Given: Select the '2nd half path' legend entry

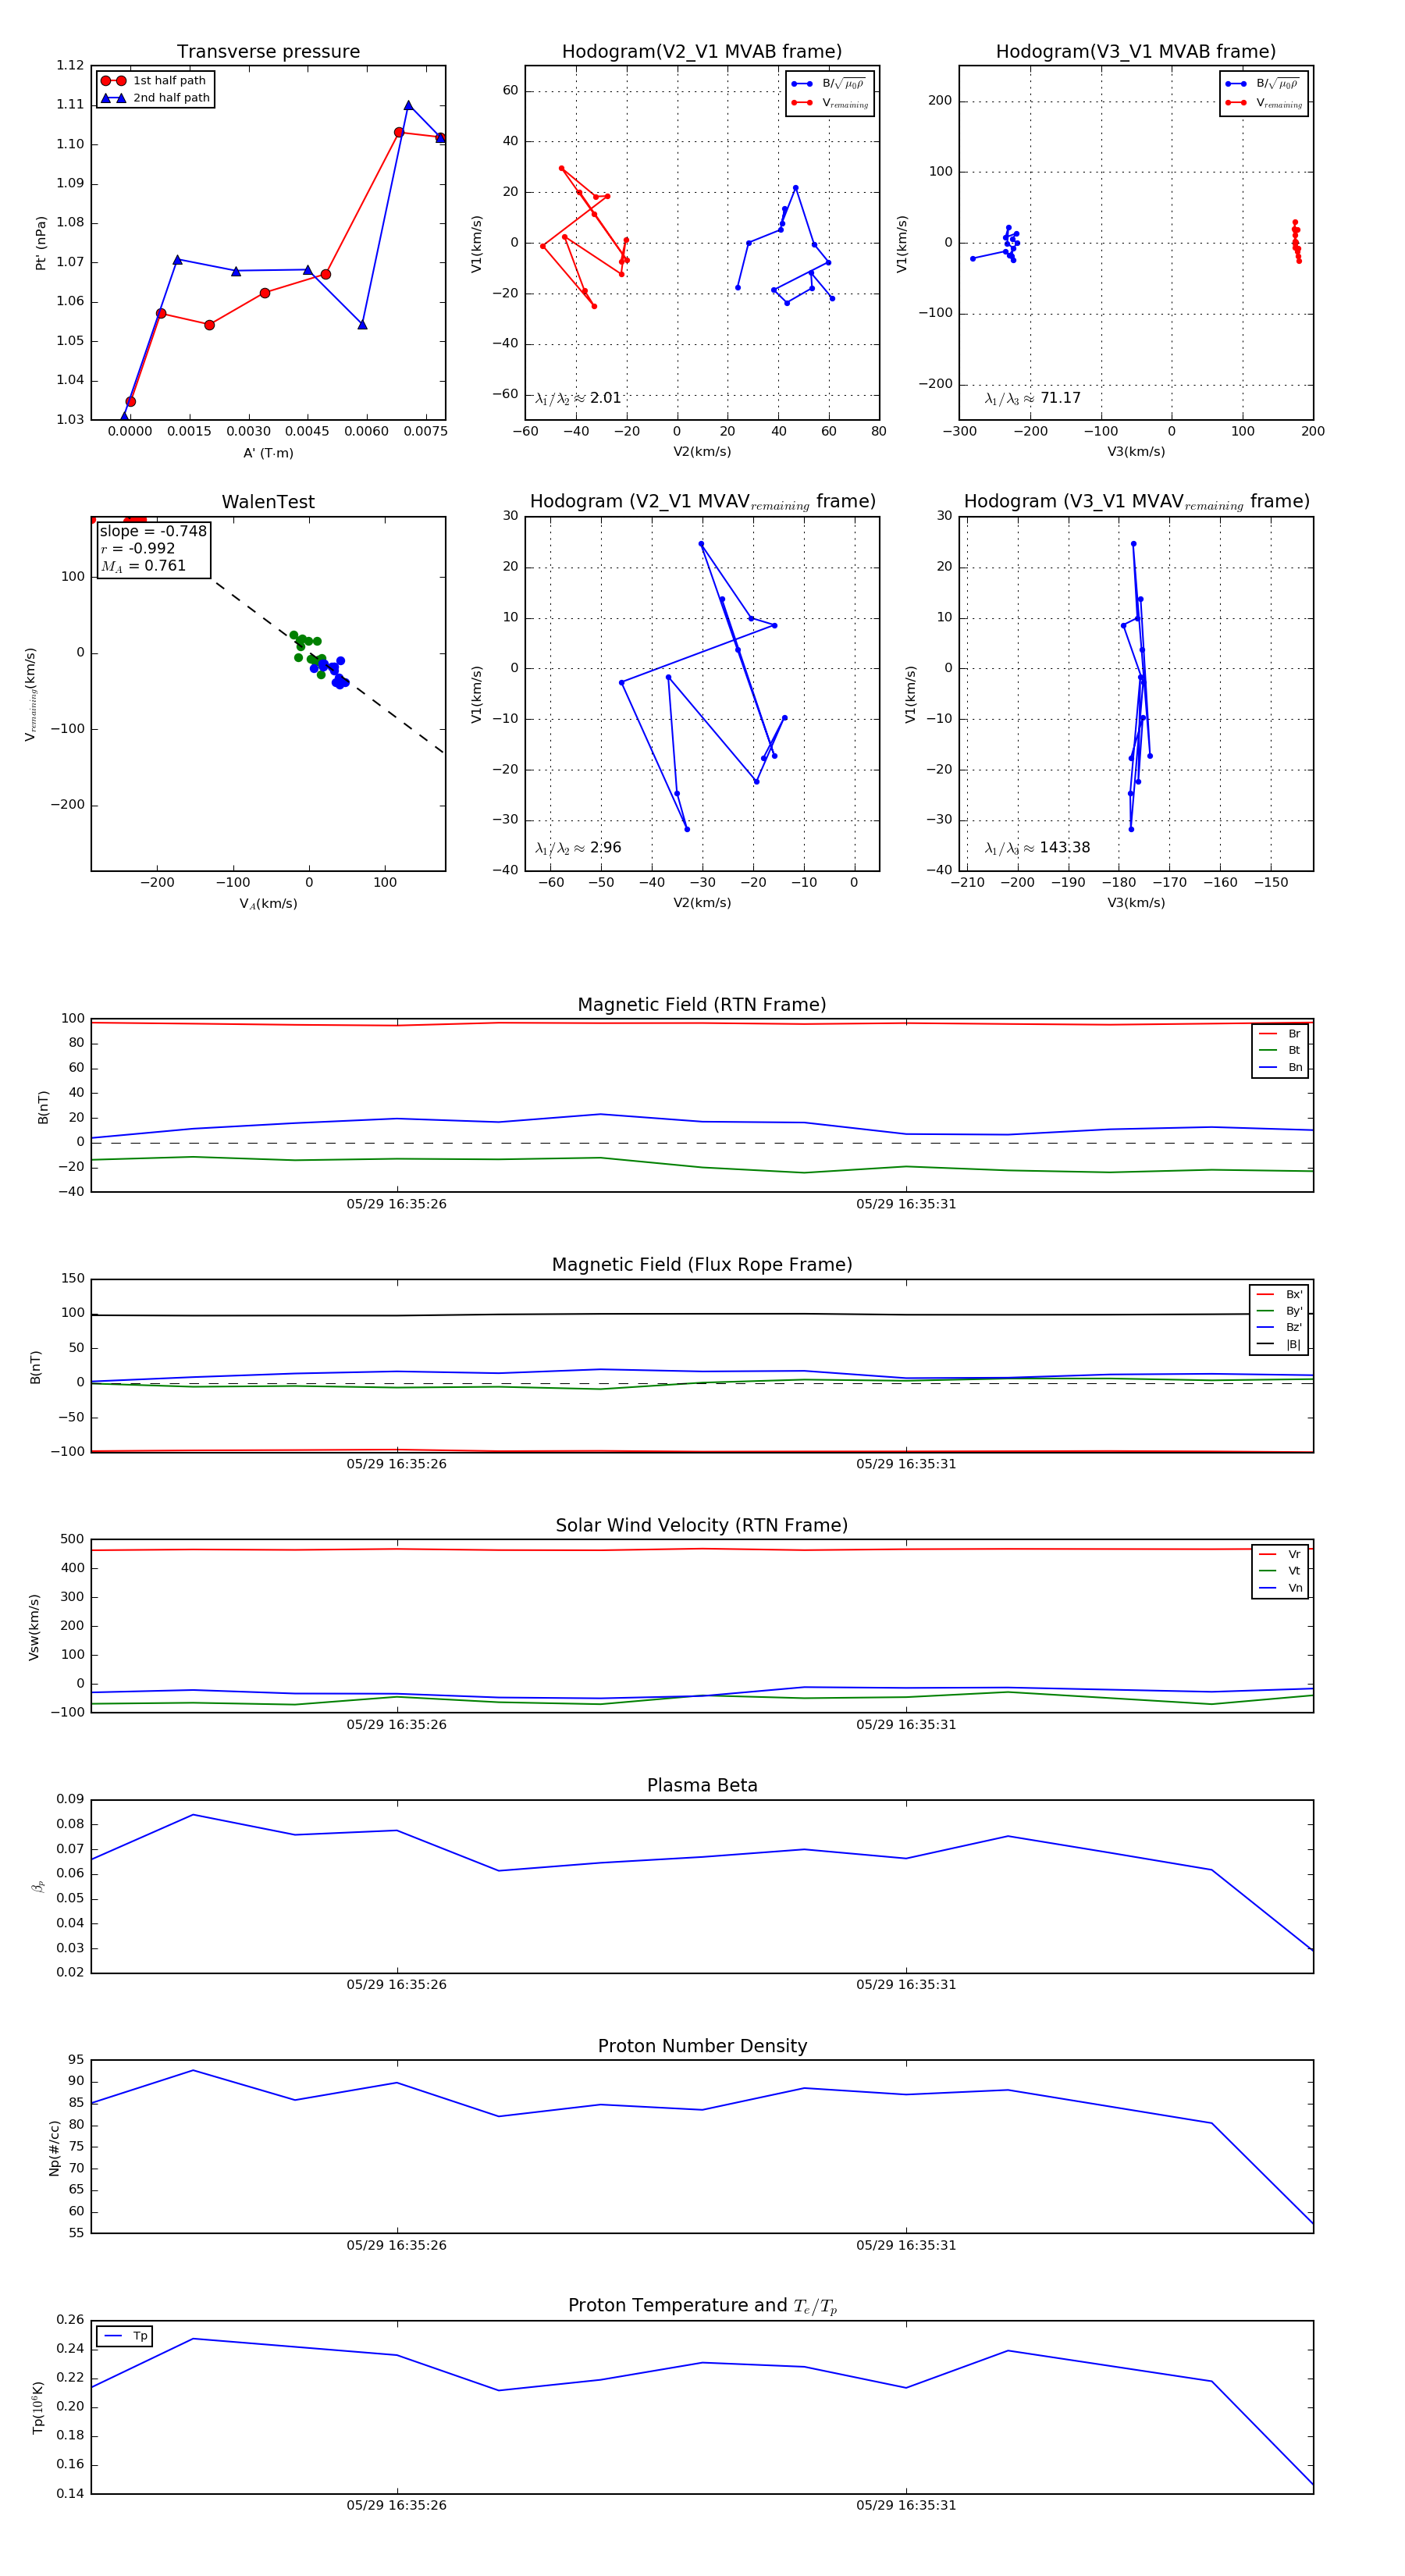Looking at the screenshot, I should pos(155,98).
